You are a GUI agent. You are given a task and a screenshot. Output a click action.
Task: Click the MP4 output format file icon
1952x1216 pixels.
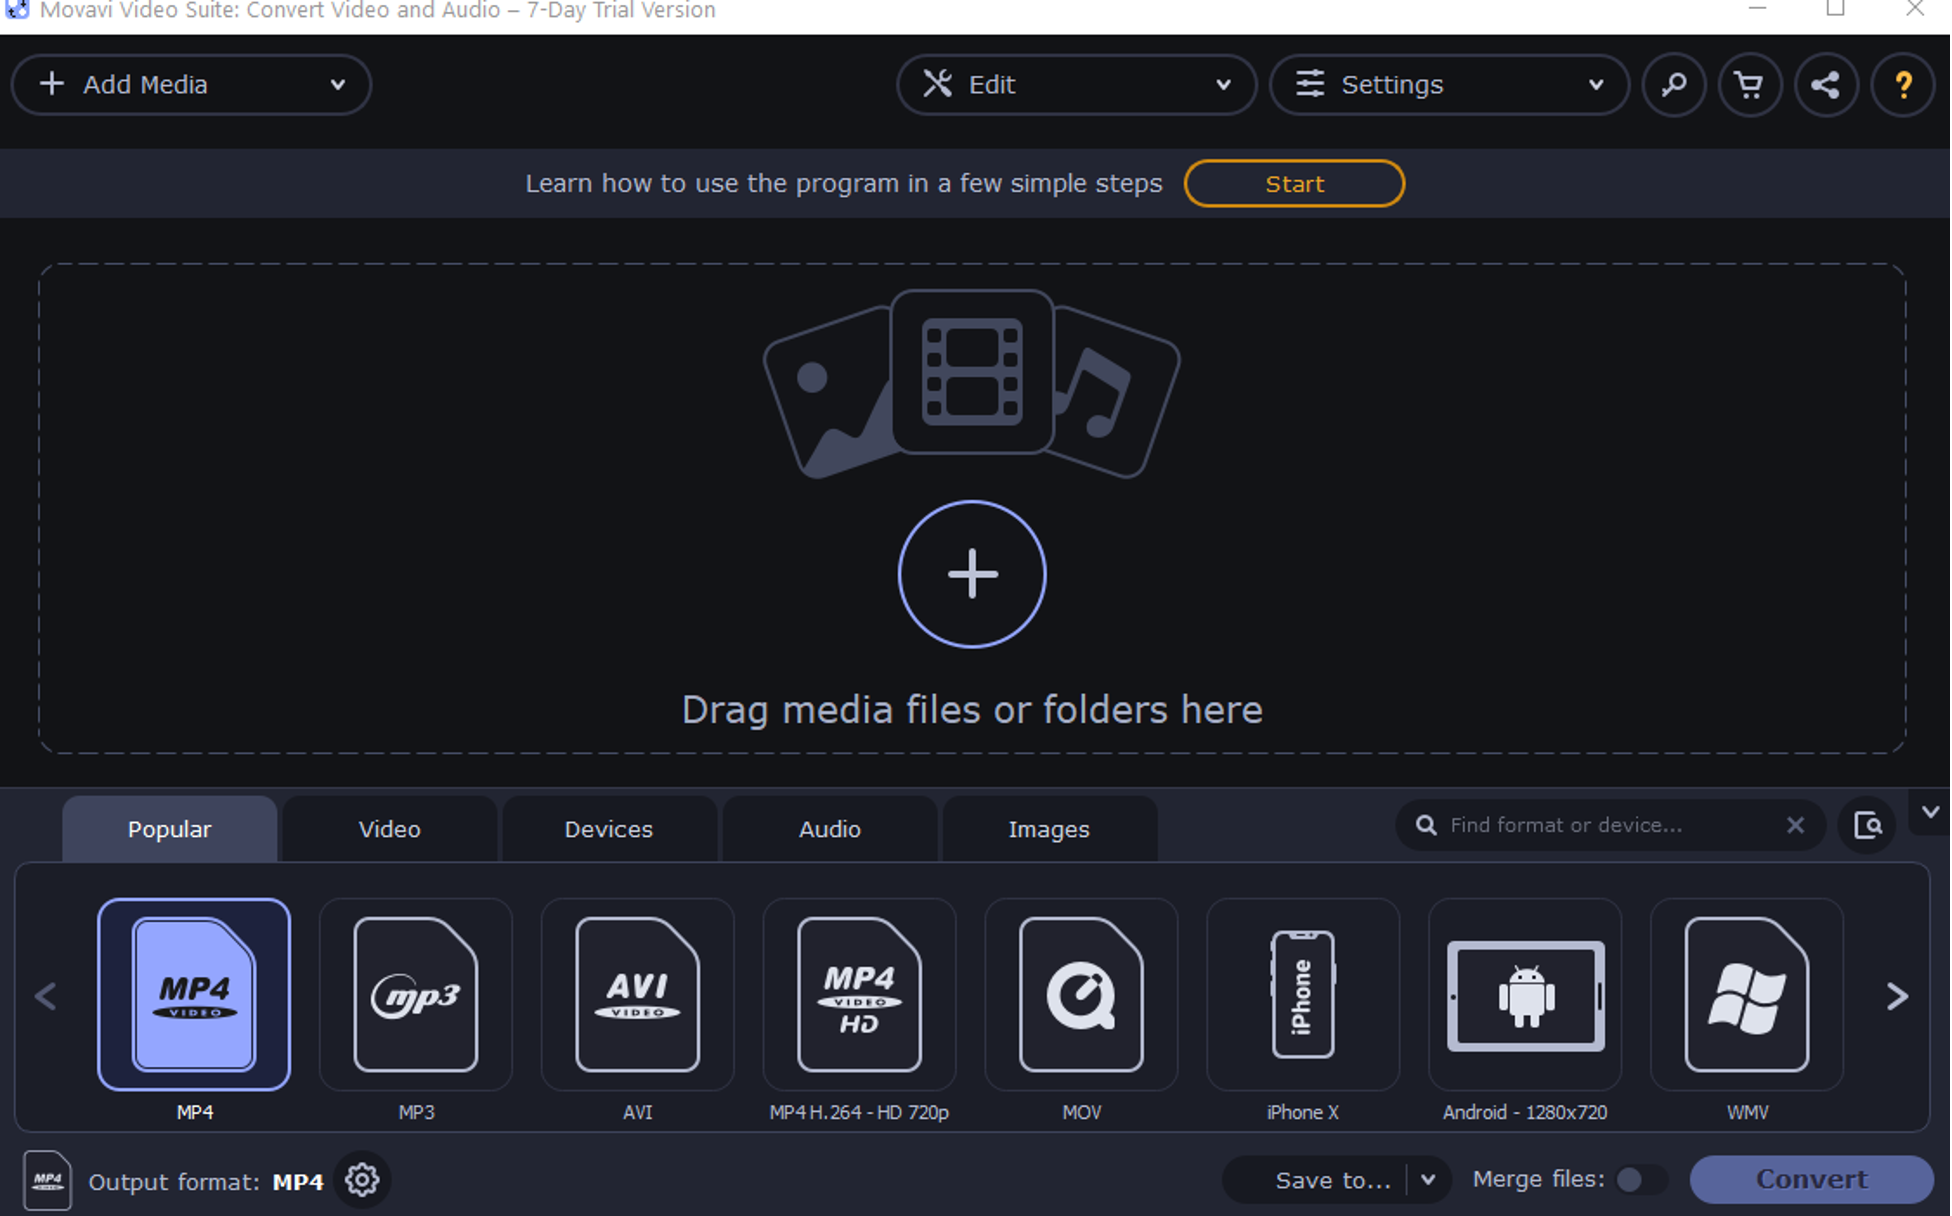pos(47,1180)
